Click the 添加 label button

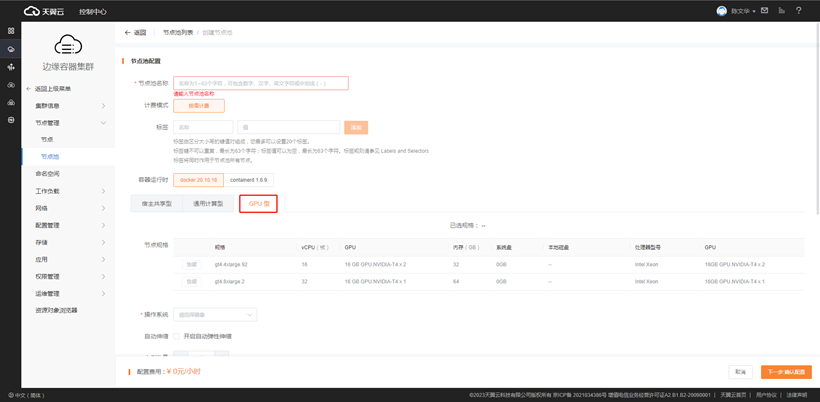click(356, 128)
